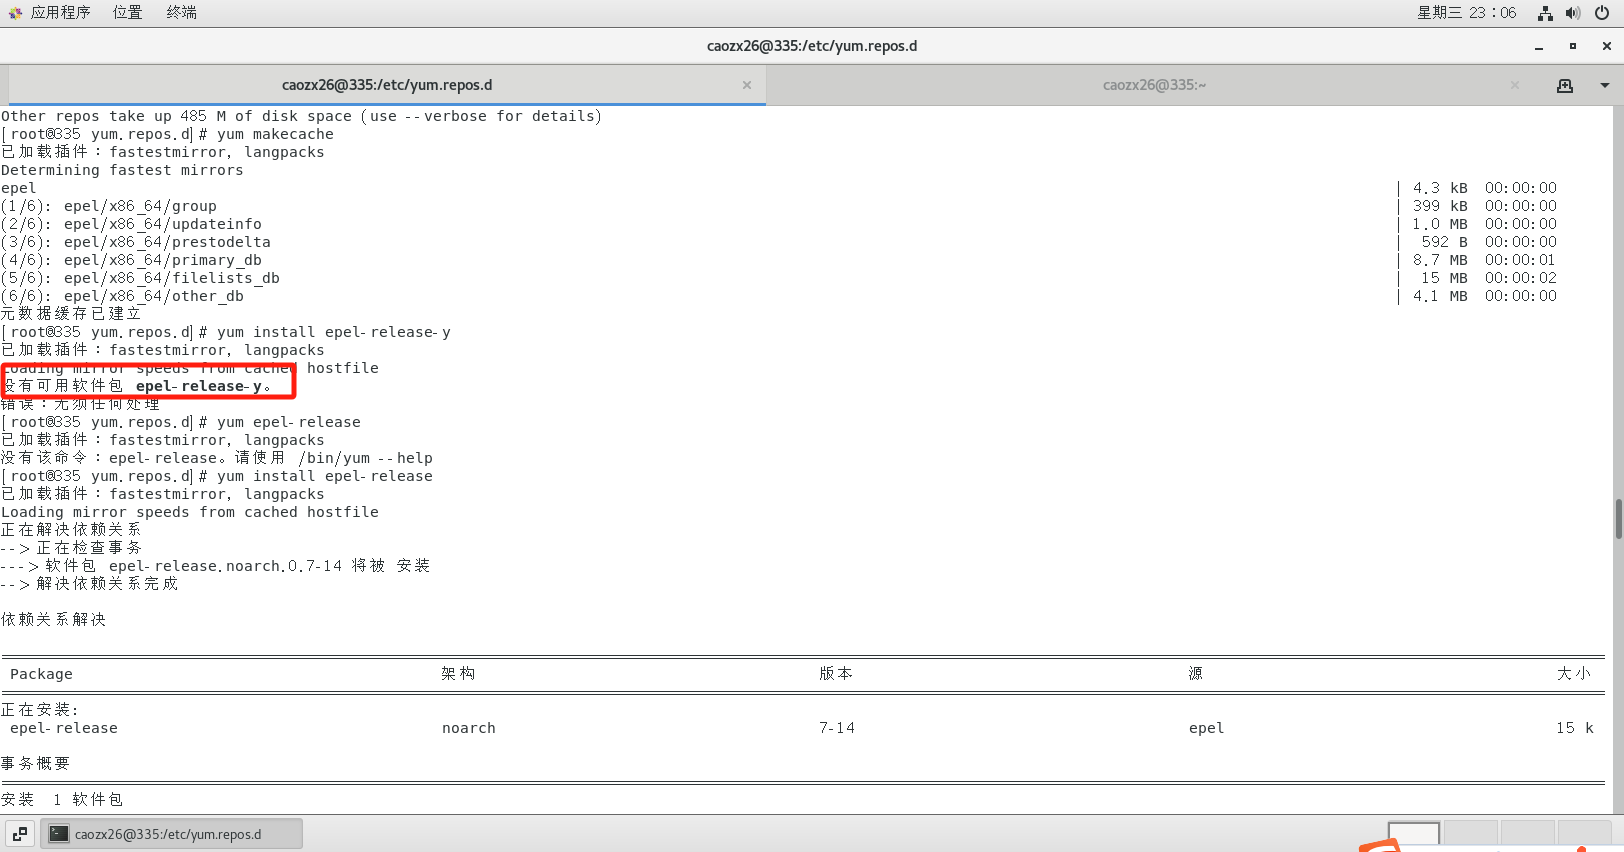Click the GNOME foot activities icon

click(x=15, y=13)
